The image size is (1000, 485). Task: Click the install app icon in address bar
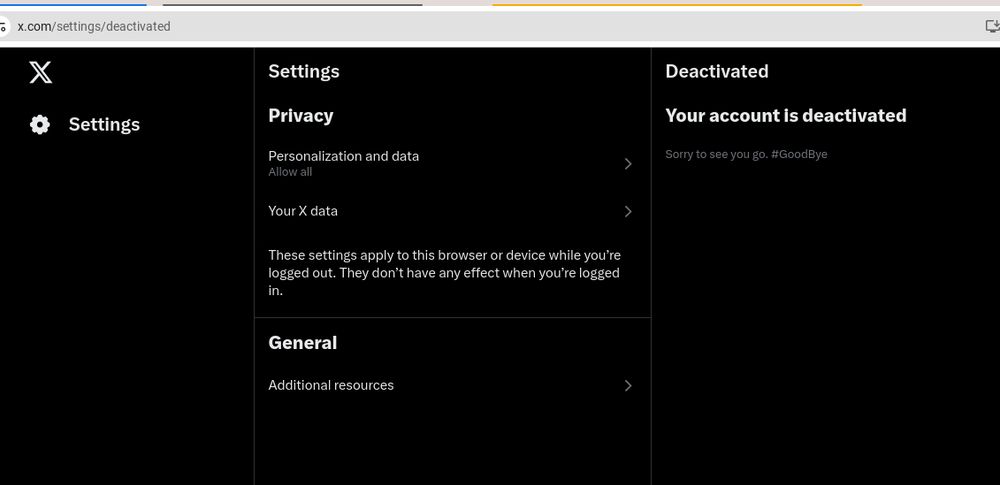point(992,26)
